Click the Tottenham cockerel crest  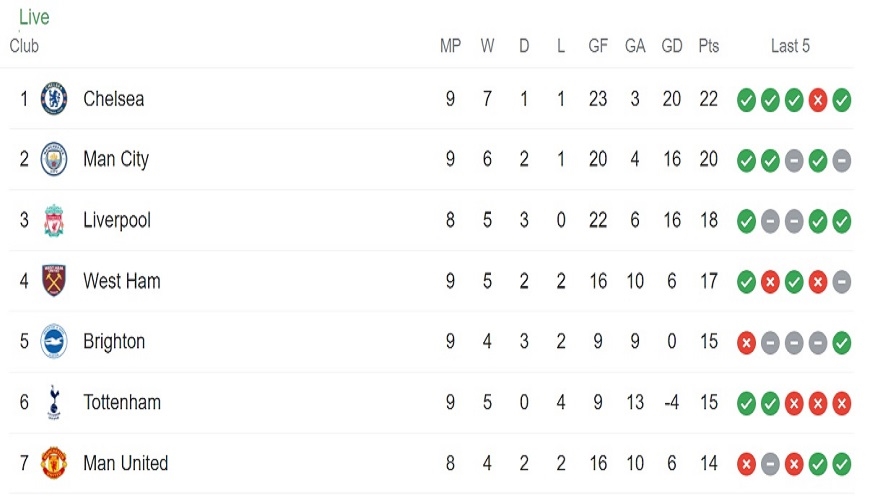(54, 402)
